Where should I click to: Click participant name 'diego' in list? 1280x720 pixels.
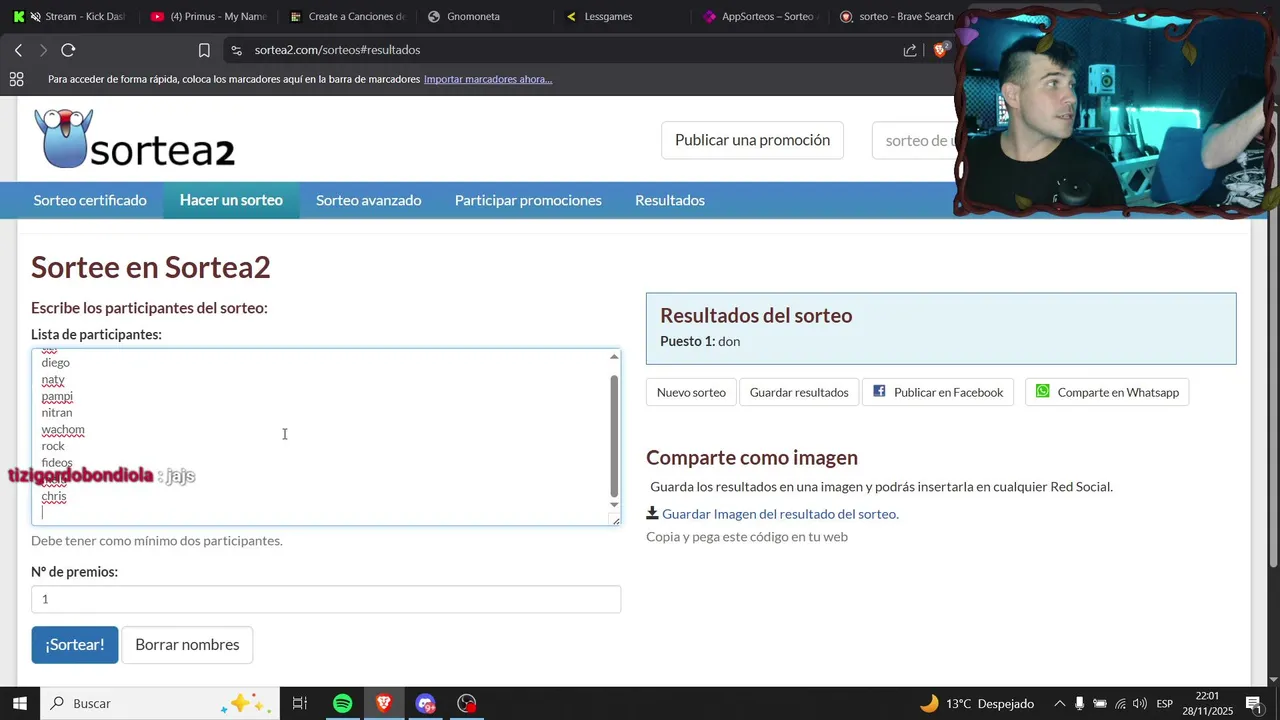coord(56,363)
